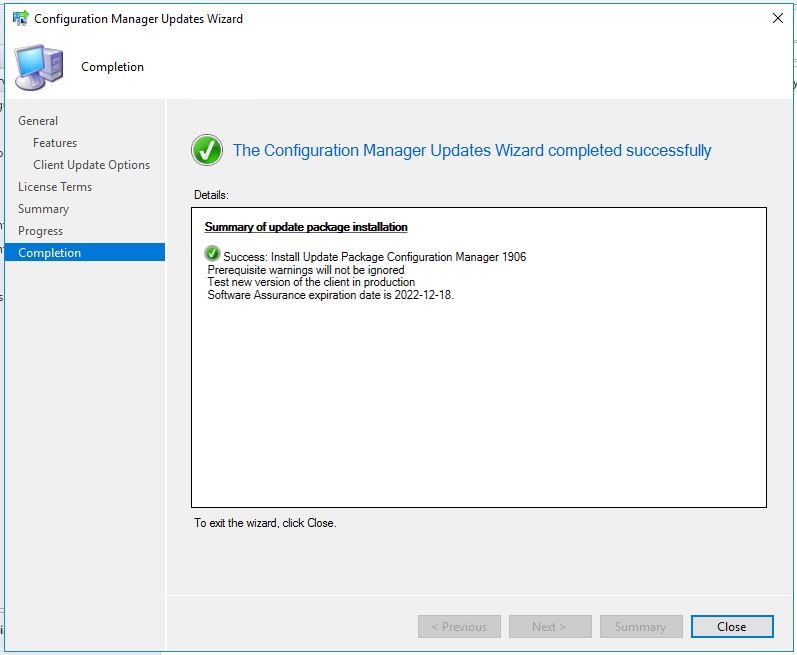Click the wizard completed successfully headline
Viewport: 797px width, 655px height.
[472, 150]
